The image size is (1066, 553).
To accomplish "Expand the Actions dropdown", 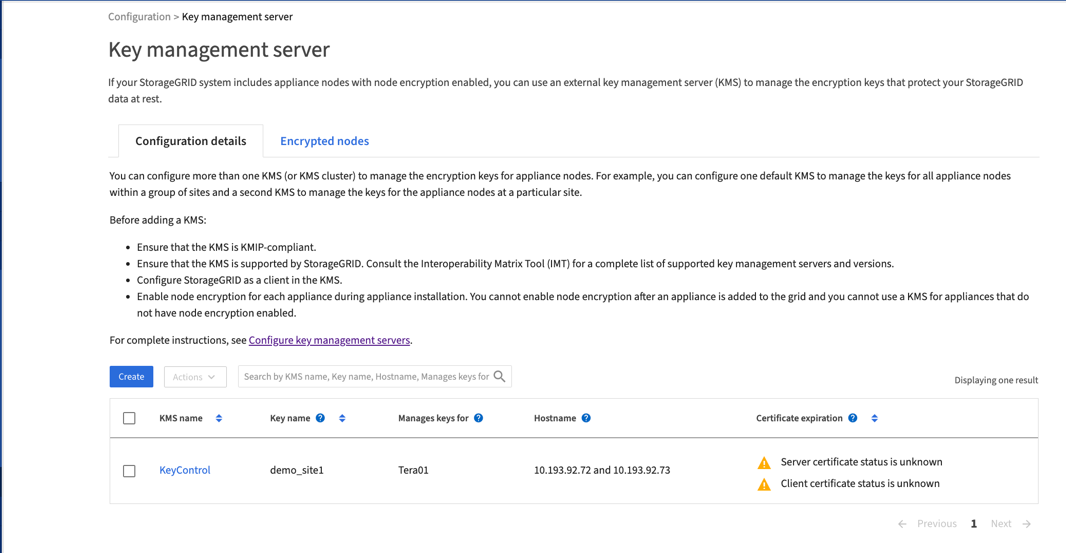I will [195, 377].
